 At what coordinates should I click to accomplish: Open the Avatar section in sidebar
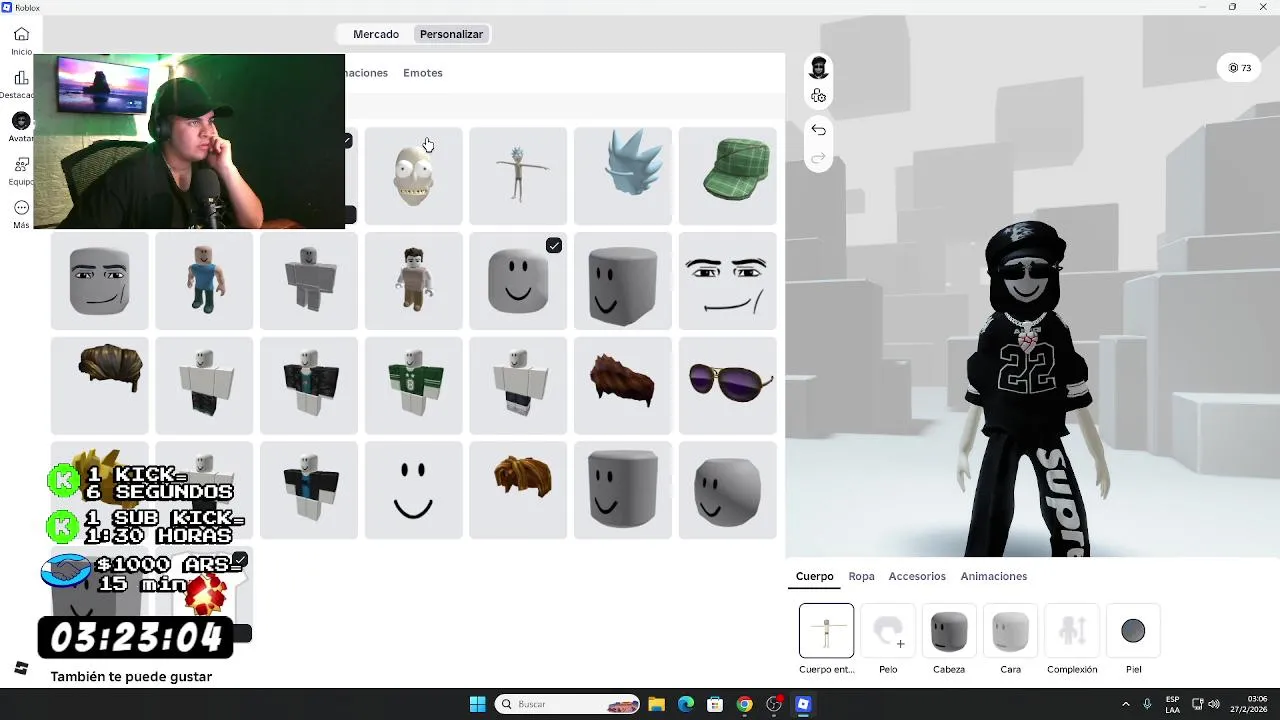tap(21, 127)
